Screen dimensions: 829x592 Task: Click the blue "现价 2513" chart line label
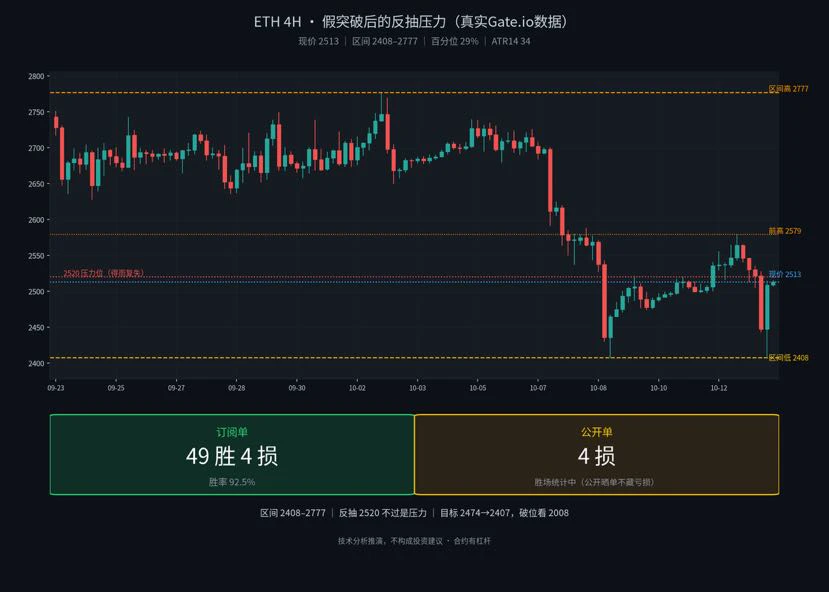click(x=785, y=274)
